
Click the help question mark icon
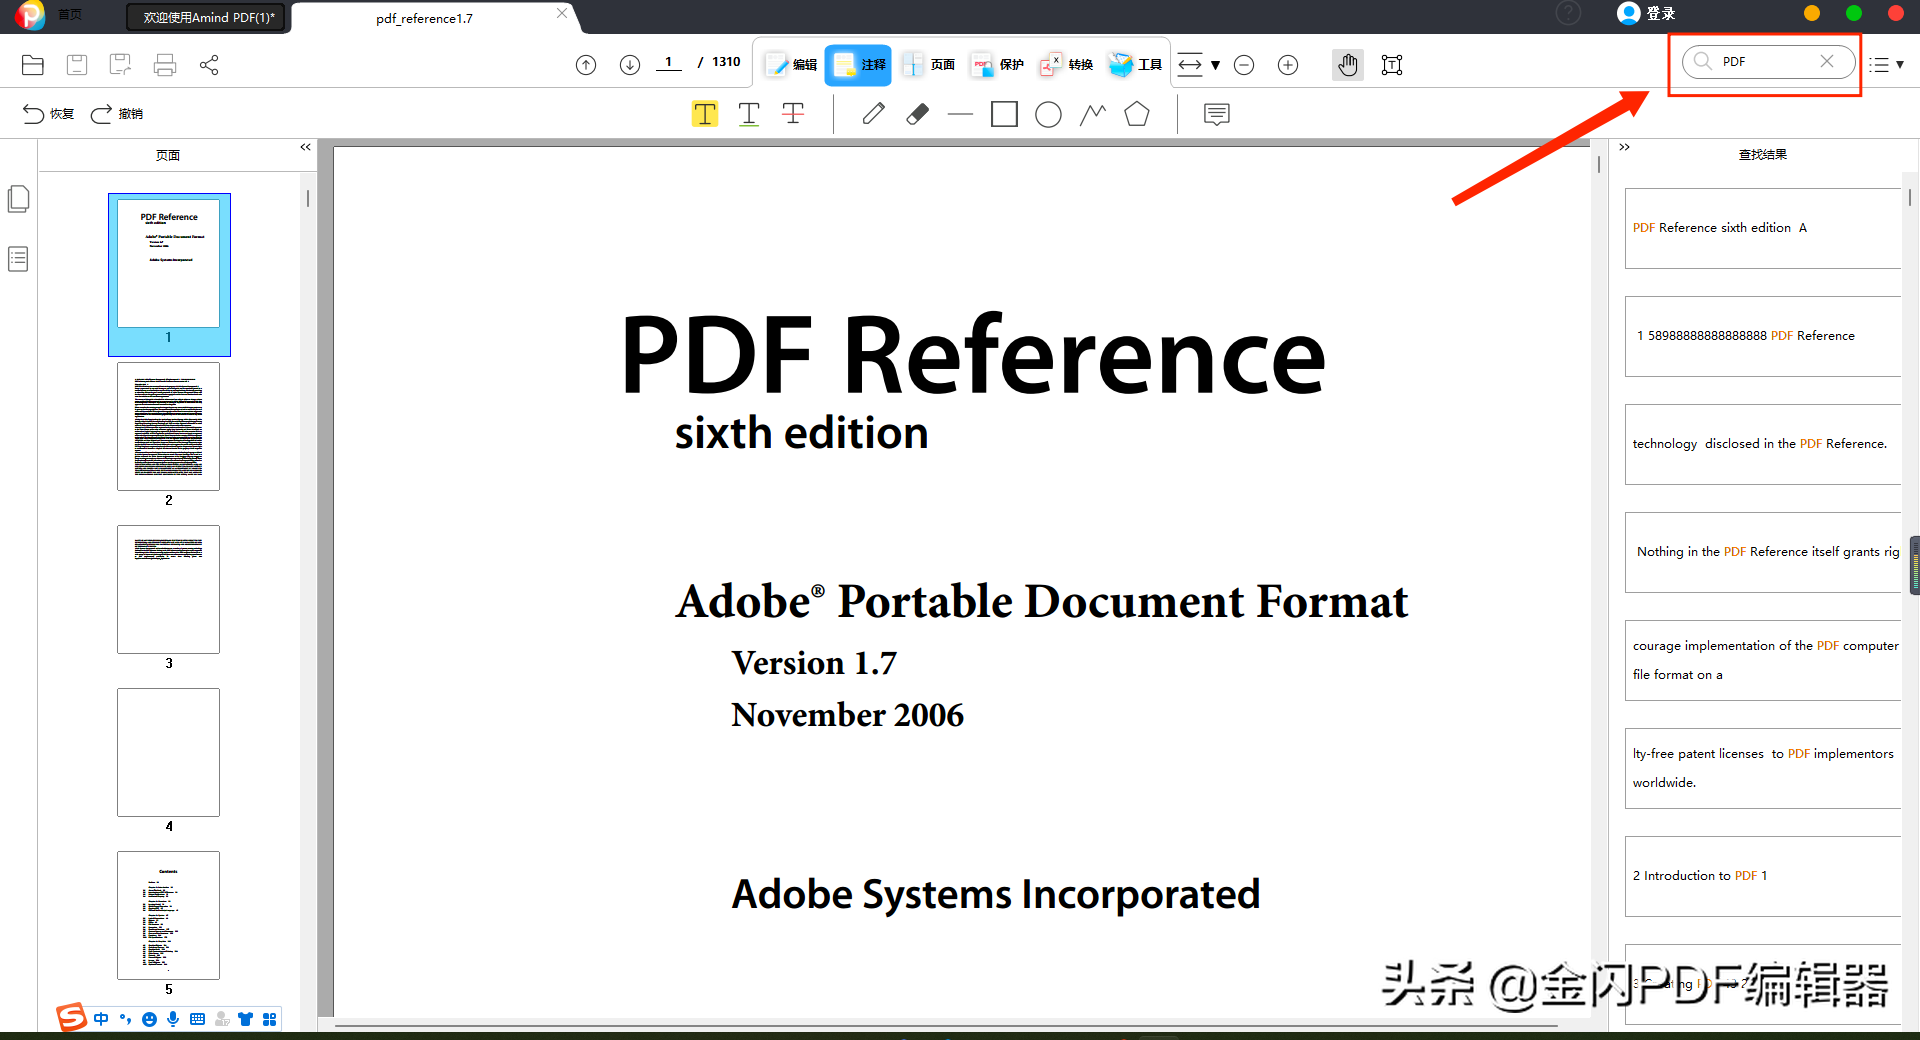tap(1568, 13)
